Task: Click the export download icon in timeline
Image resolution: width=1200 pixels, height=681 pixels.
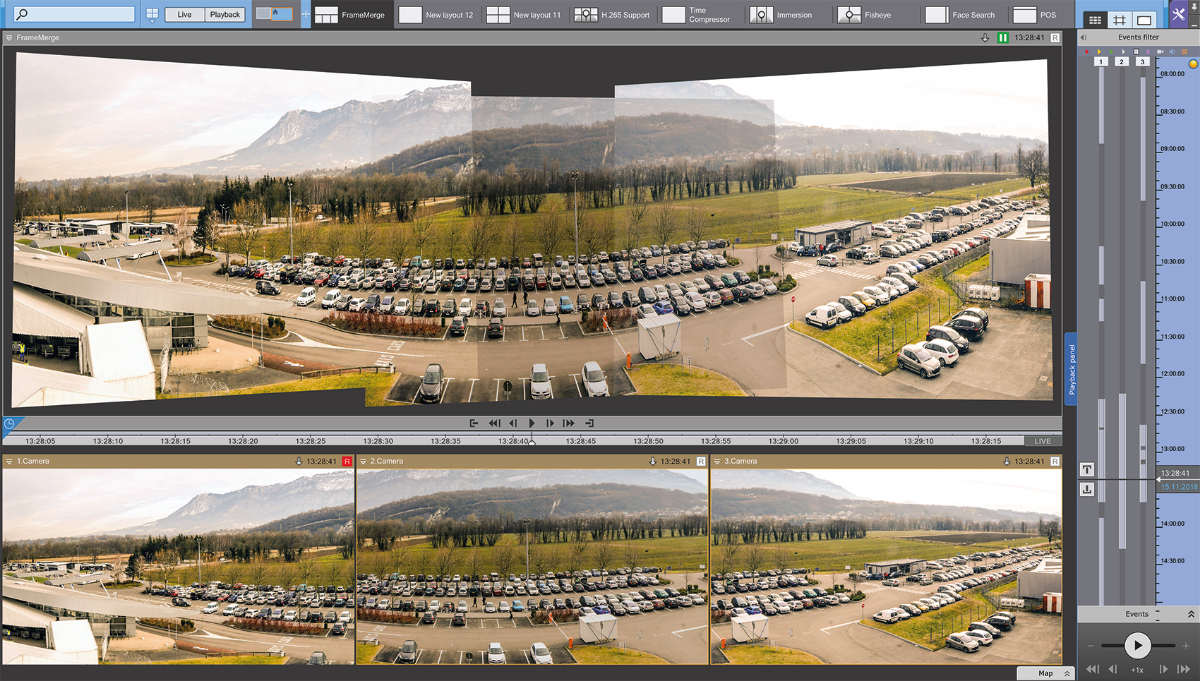Action: [x=1087, y=490]
